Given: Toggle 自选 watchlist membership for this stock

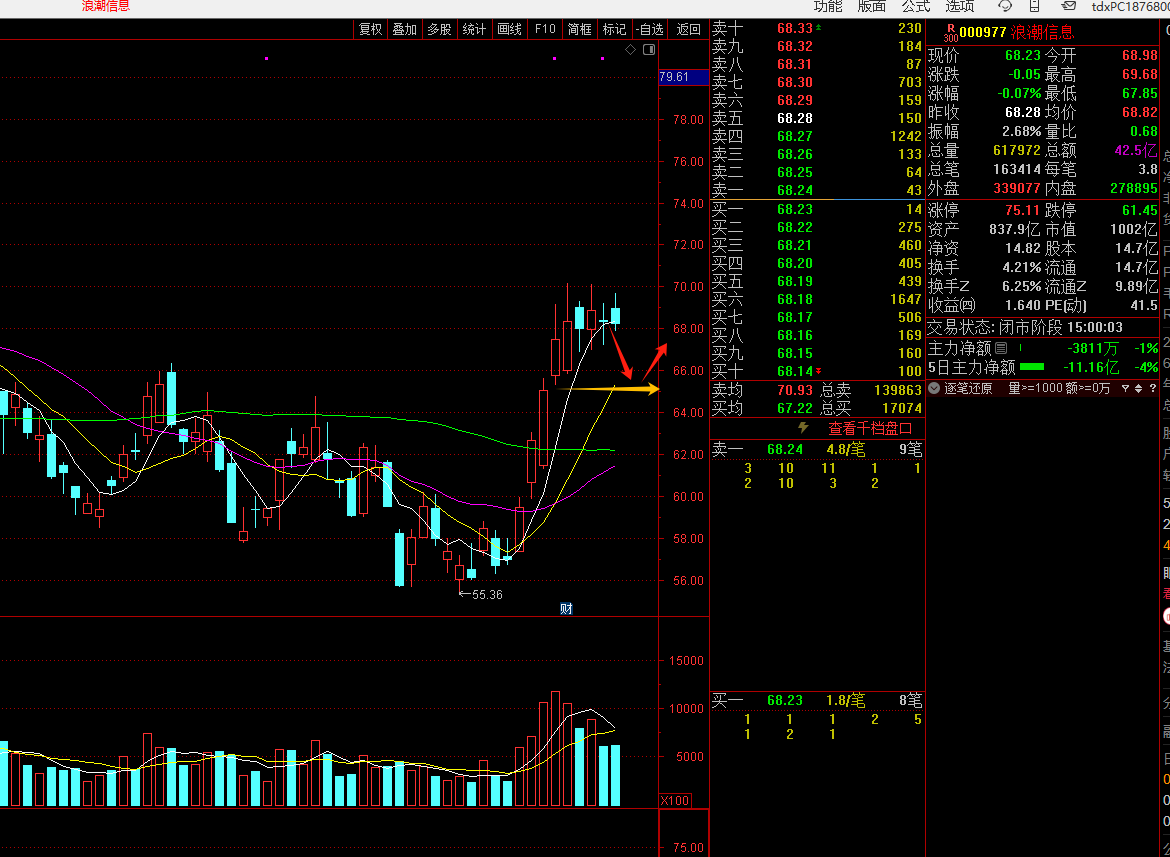Looking at the screenshot, I should coord(650,29).
